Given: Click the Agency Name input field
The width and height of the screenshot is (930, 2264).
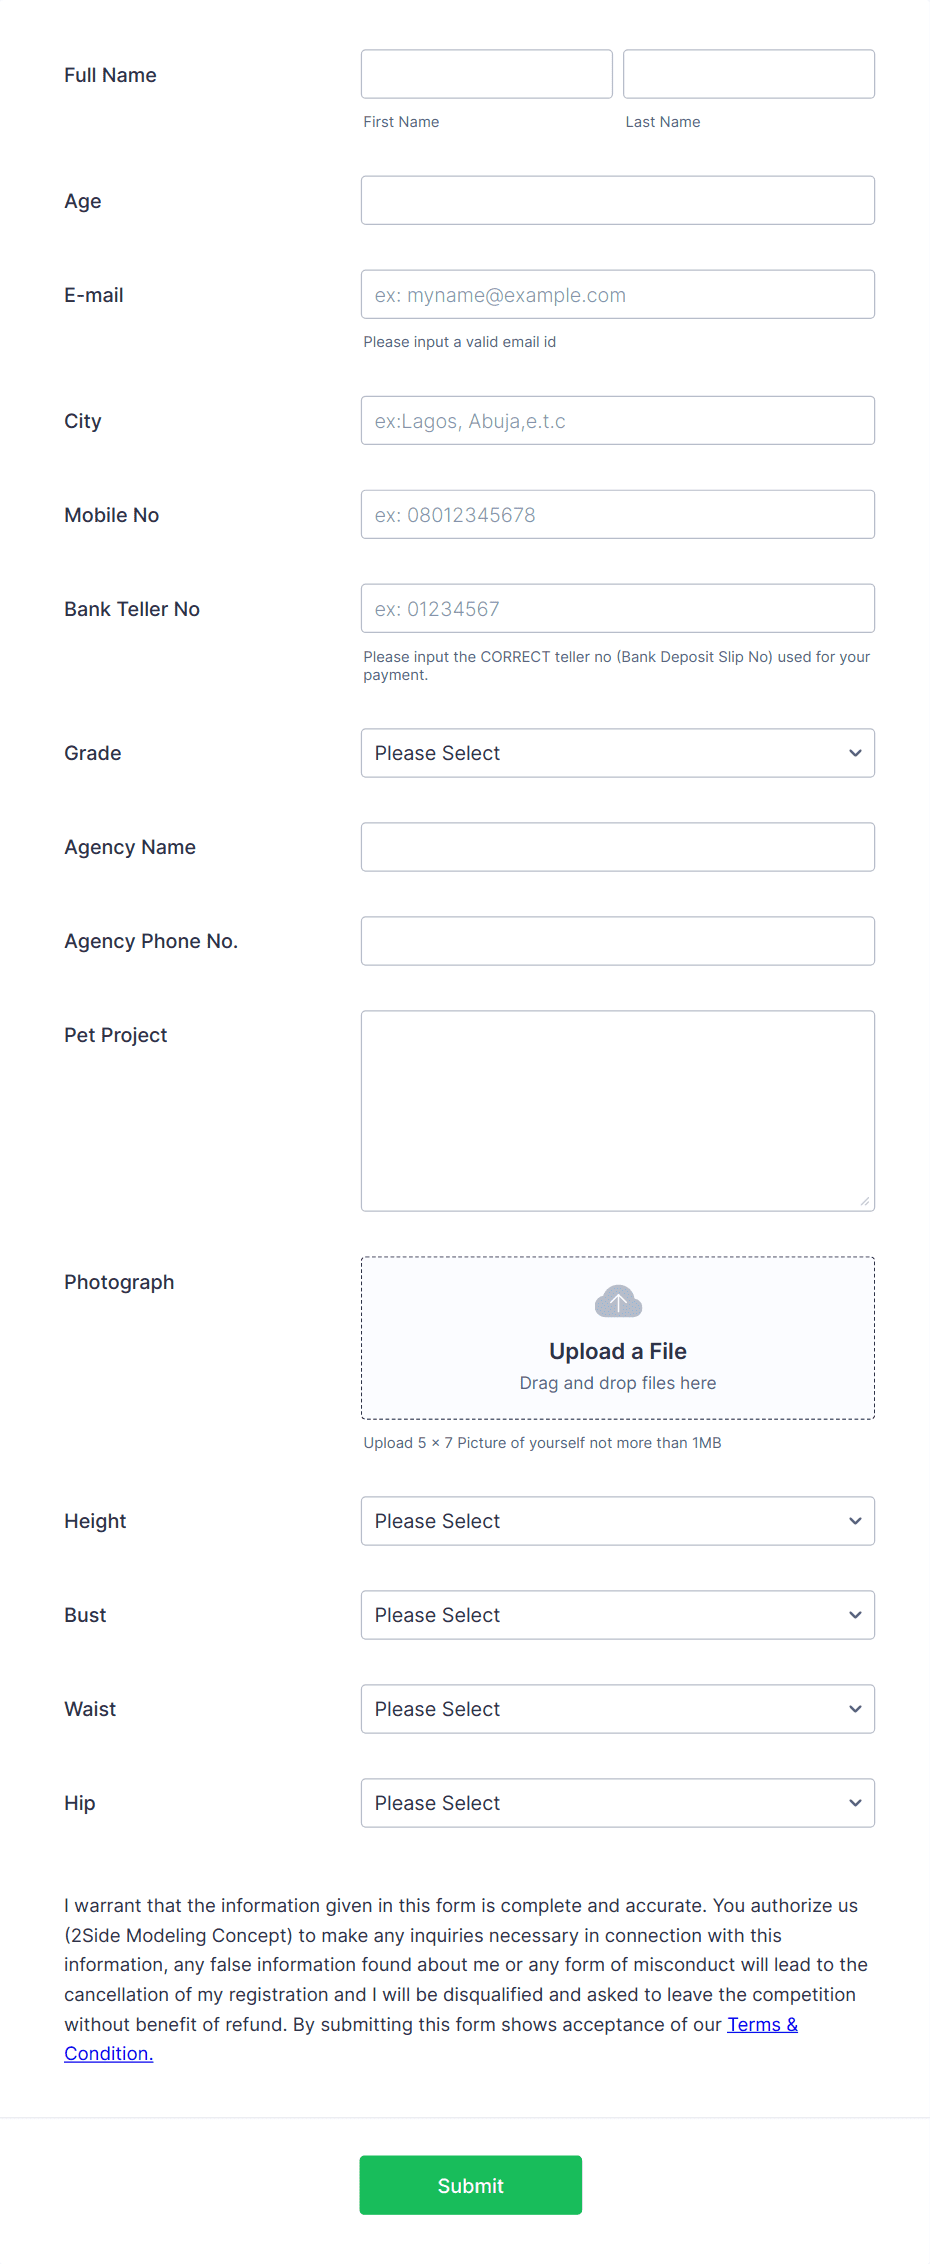Looking at the screenshot, I should click(x=617, y=846).
